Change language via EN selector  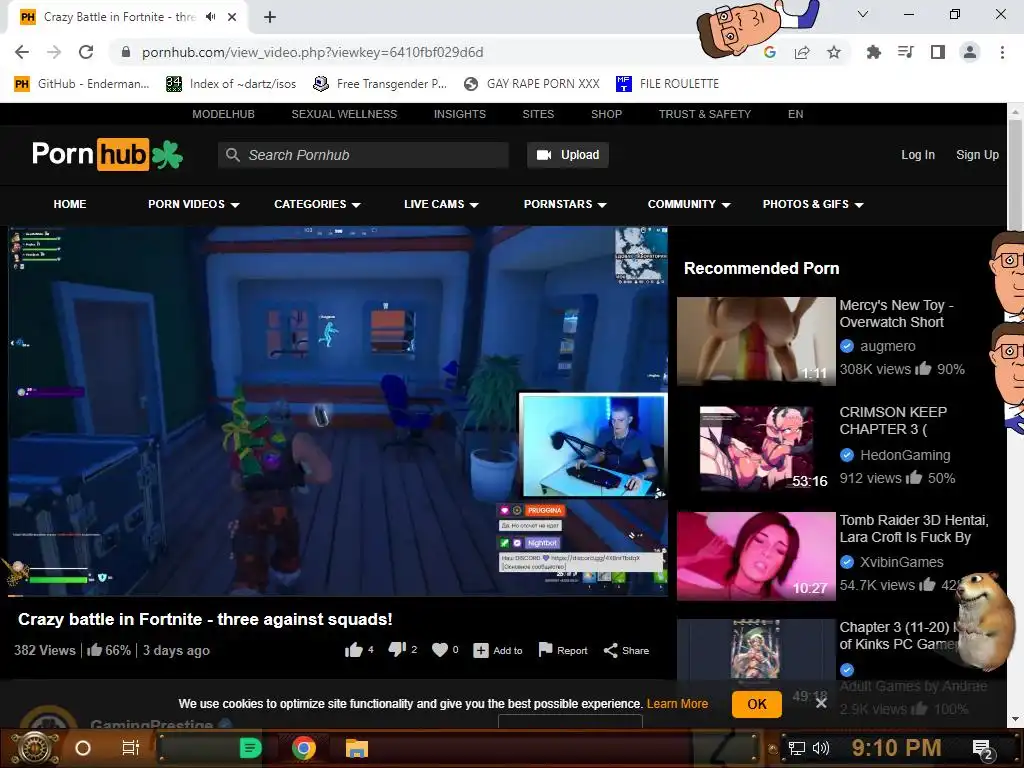pos(795,114)
